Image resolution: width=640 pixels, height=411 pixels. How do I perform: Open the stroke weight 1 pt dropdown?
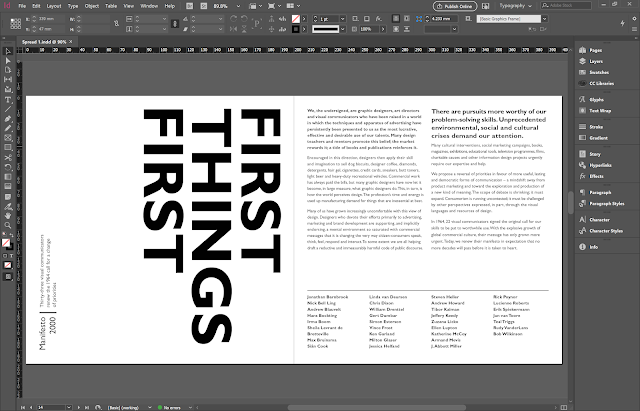pos(342,19)
